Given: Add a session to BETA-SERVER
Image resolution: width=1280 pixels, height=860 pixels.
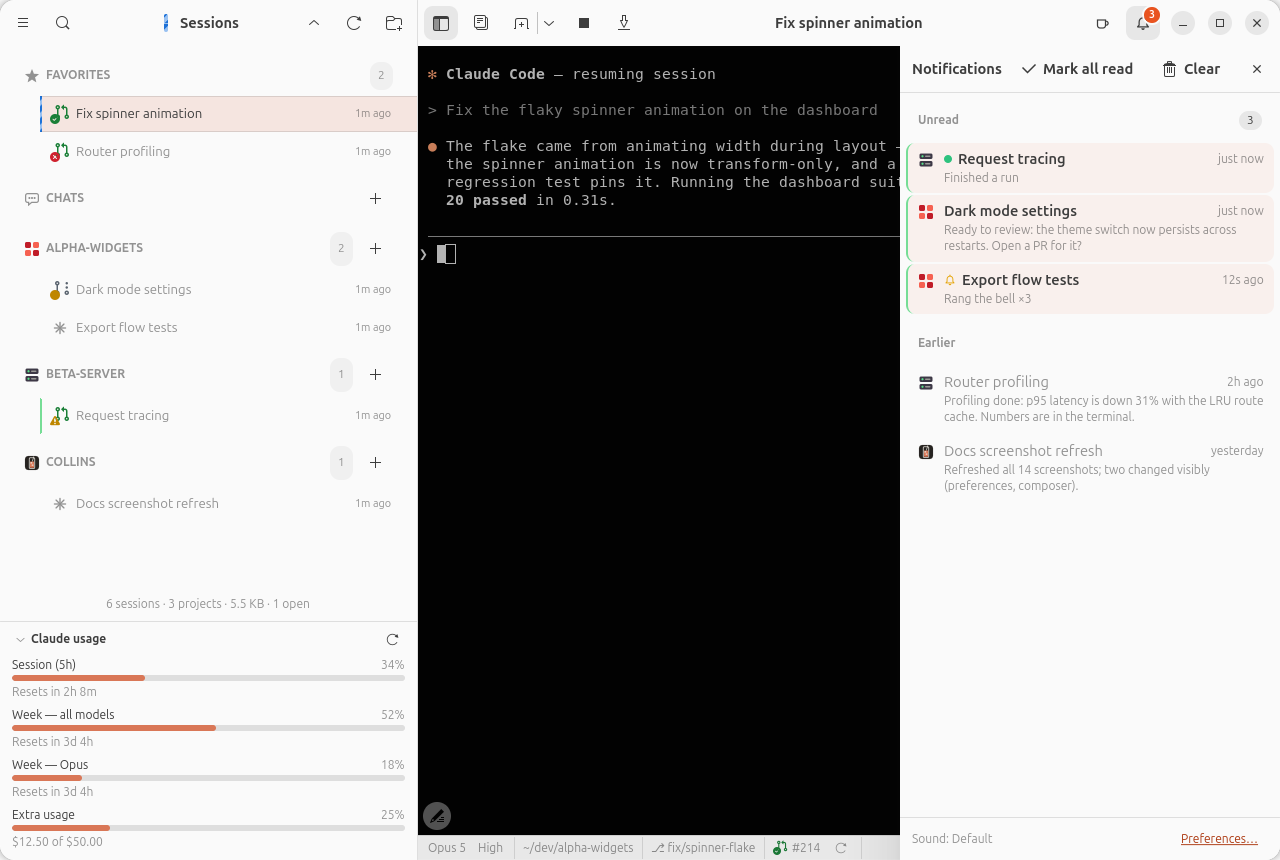Looking at the screenshot, I should coord(376,374).
